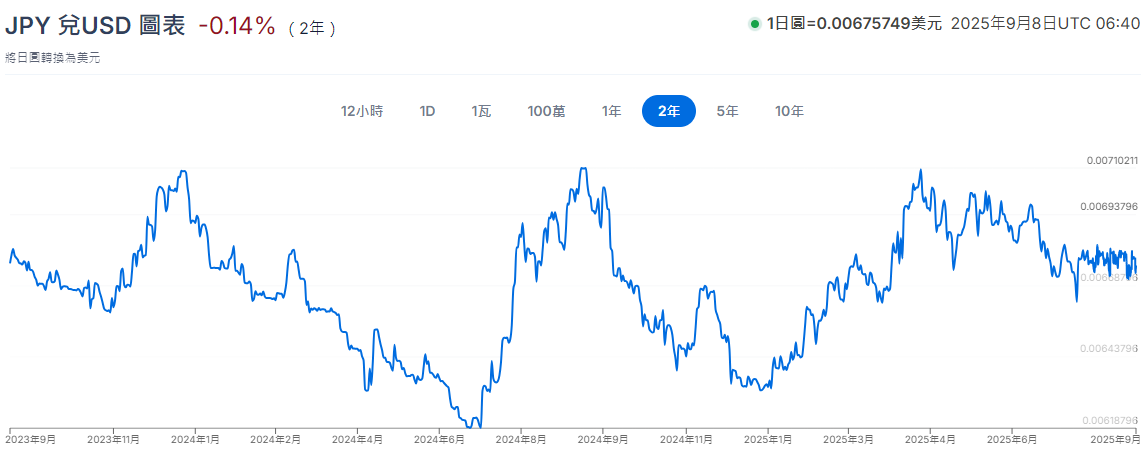Click the 2024年9月 x-axis label
The height and width of the screenshot is (452, 1144).
pyautogui.click(x=602, y=440)
